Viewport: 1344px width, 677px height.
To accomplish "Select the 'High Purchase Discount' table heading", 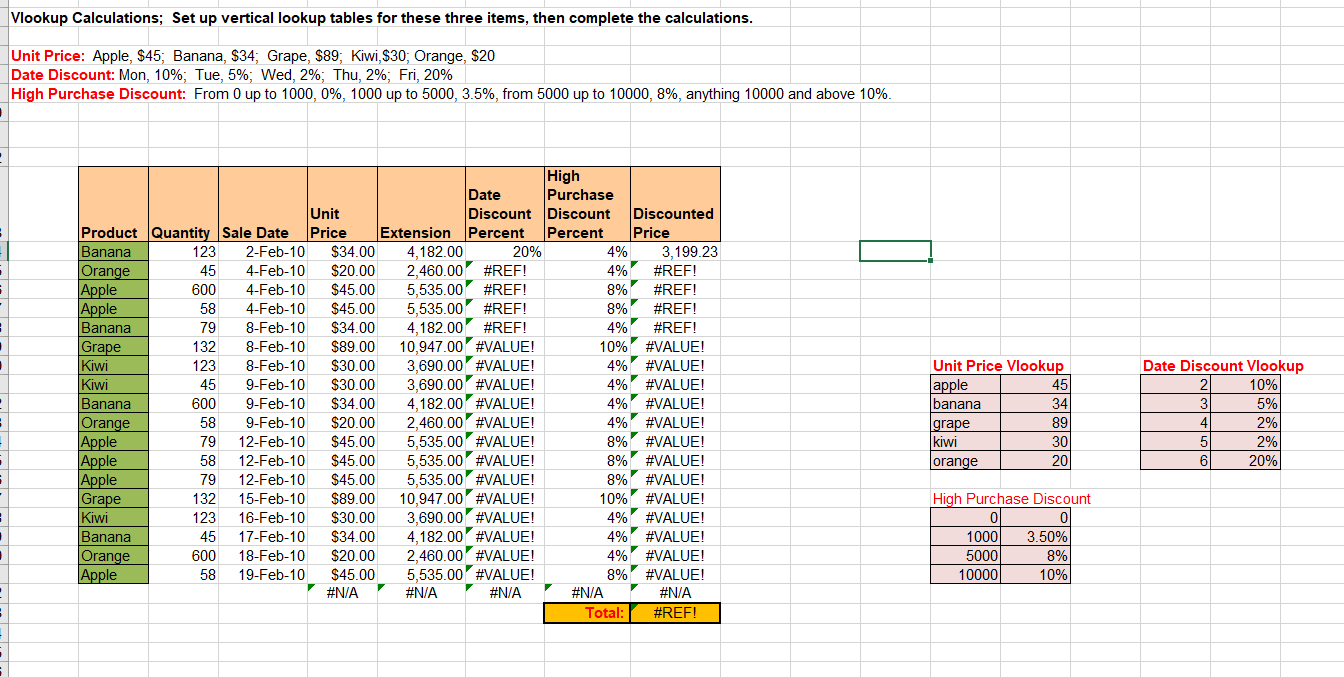I will [x=1011, y=499].
